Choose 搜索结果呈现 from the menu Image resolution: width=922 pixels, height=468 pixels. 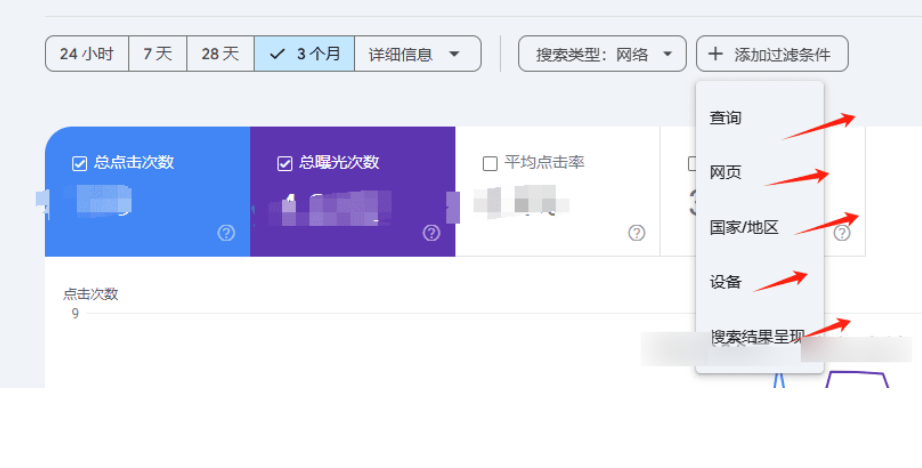(756, 337)
